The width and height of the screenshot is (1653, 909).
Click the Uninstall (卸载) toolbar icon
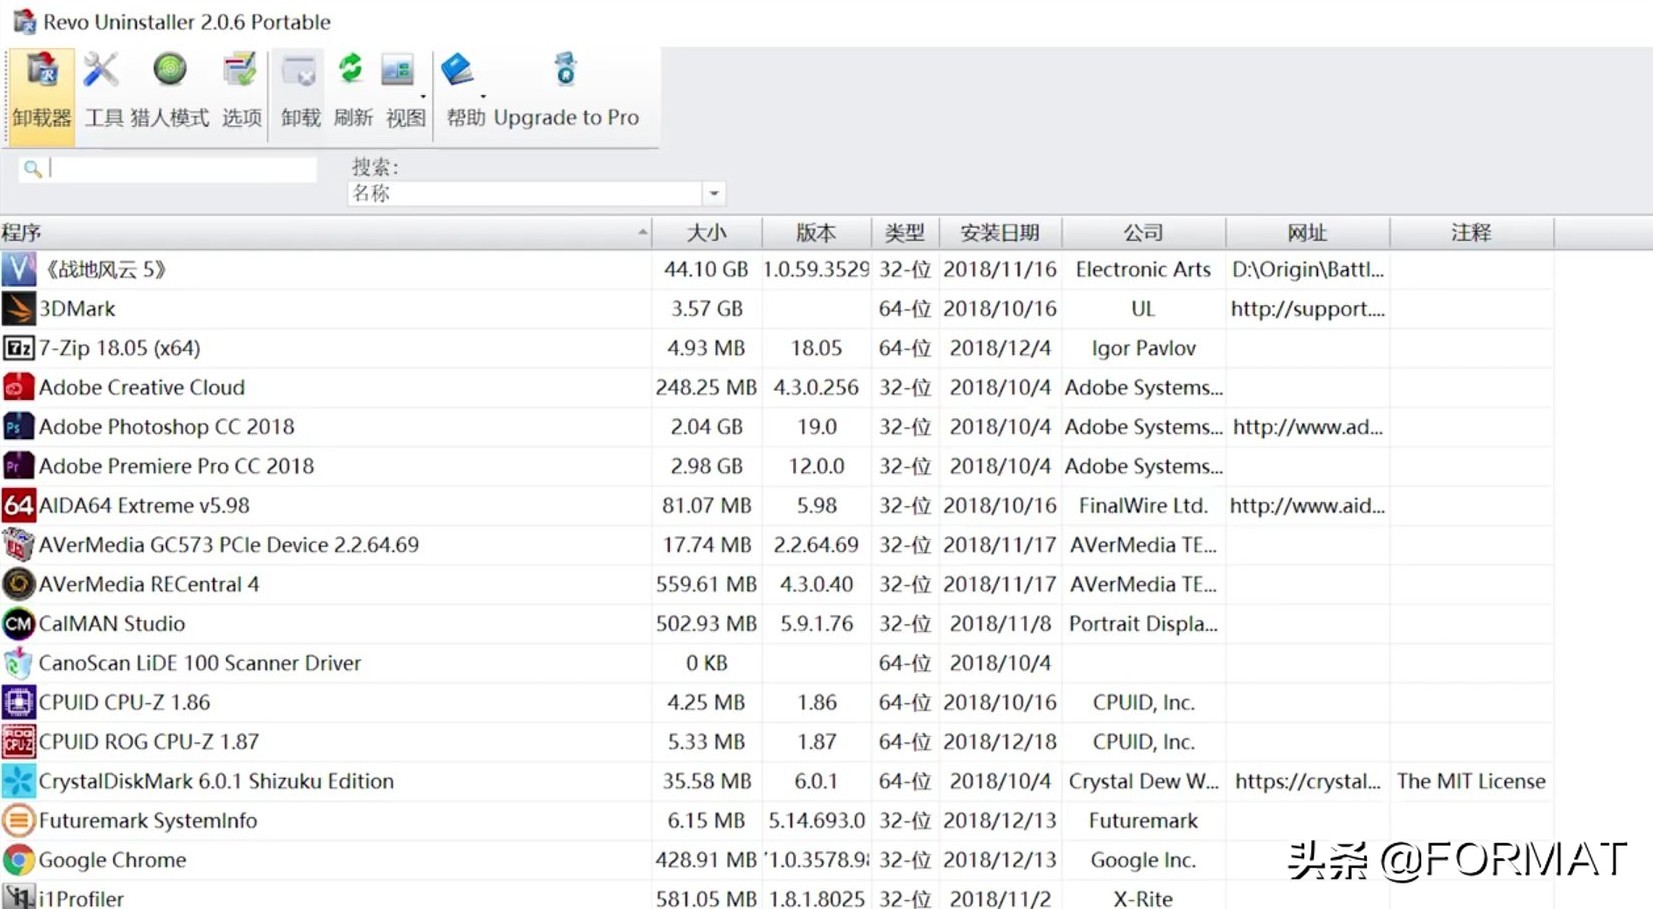pyautogui.click(x=300, y=91)
